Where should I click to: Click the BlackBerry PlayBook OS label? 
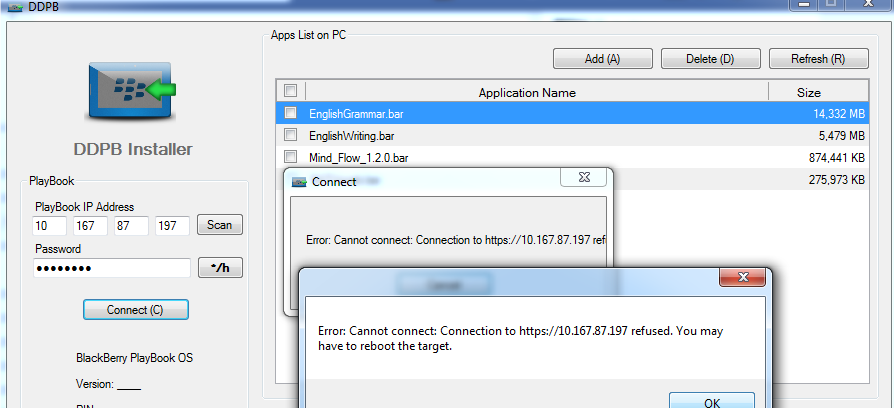[x=135, y=358]
